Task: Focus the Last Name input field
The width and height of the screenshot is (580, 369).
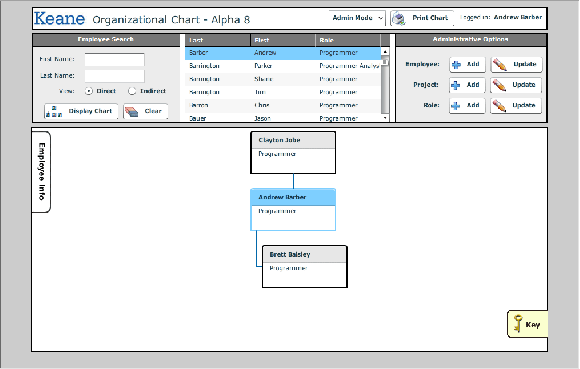Action: [114, 76]
